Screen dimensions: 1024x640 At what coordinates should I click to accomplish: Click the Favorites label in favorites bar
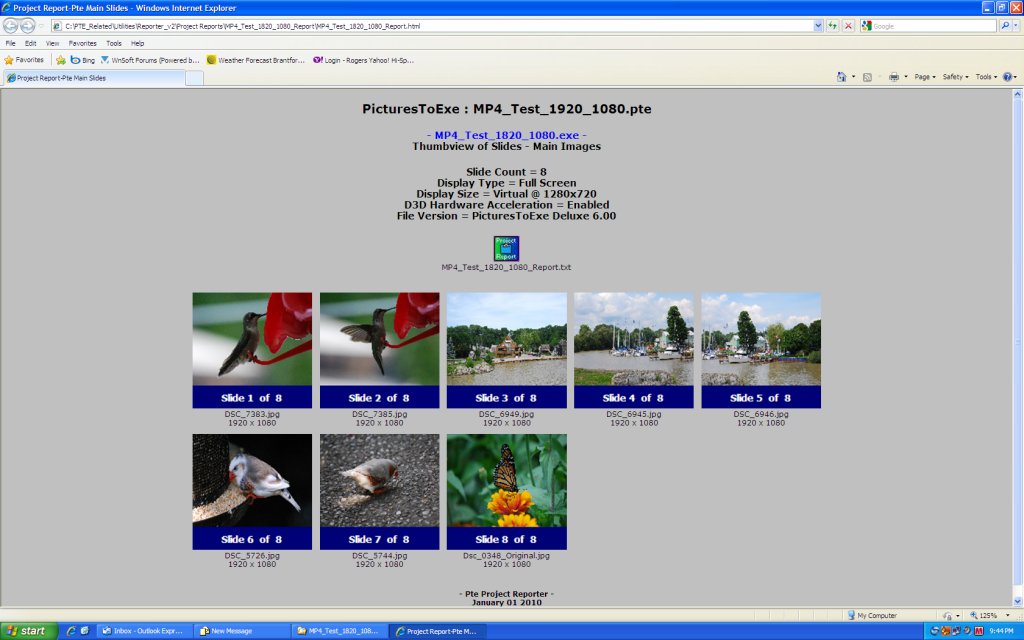point(29,60)
